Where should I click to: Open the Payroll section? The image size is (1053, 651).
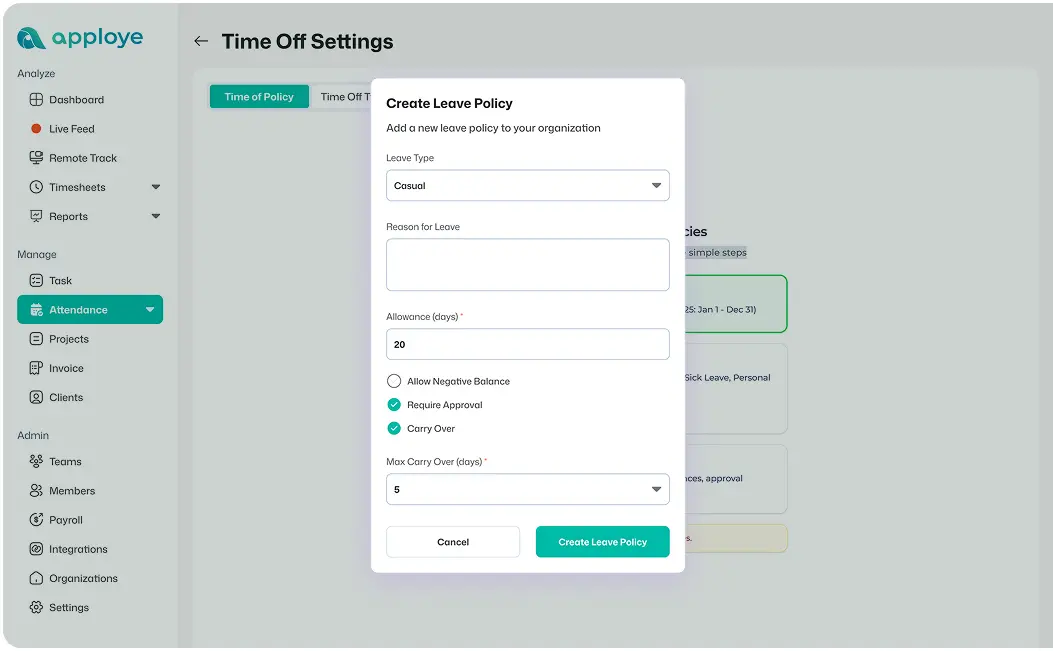37,519
